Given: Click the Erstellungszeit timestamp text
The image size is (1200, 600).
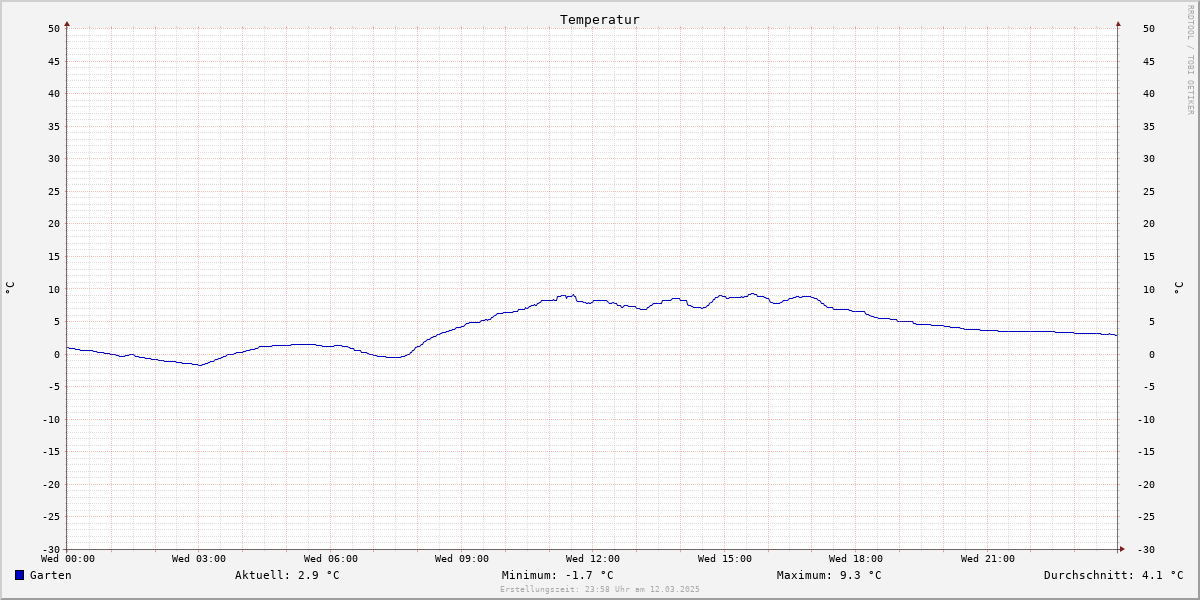Looking at the screenshot, I should tap(600, 589).
